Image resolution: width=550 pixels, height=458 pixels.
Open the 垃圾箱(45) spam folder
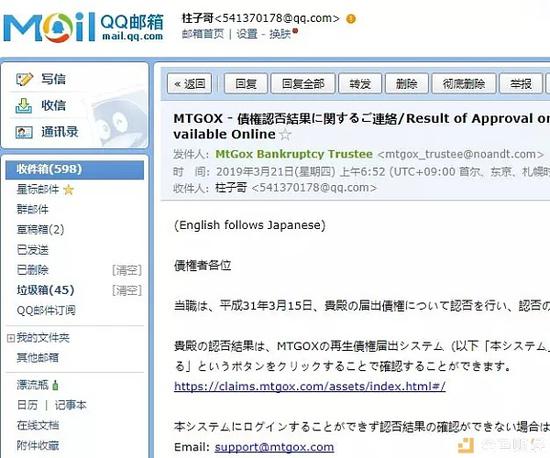point(46,290)
